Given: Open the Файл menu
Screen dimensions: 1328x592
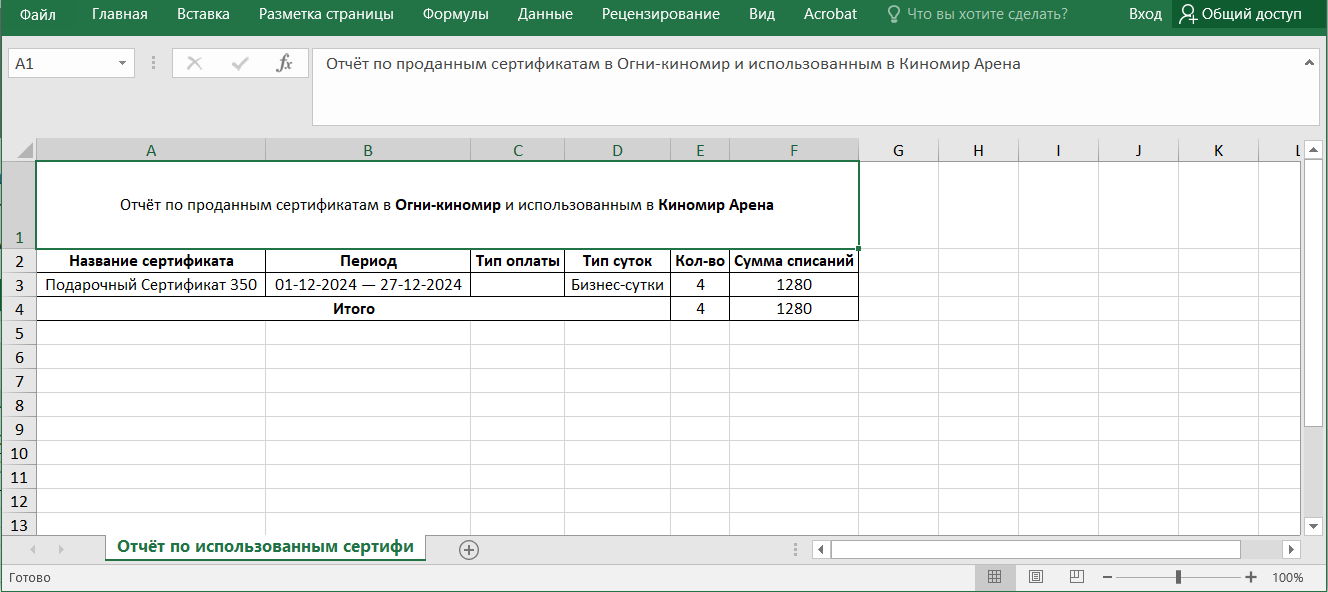Looking at the screenshot, I should tap(38, 14).
